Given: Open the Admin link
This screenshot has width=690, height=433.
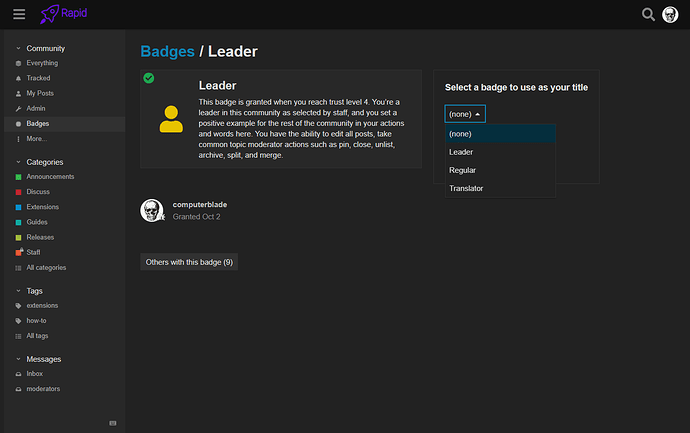Looking at the screenshot, I should [36, 108].
